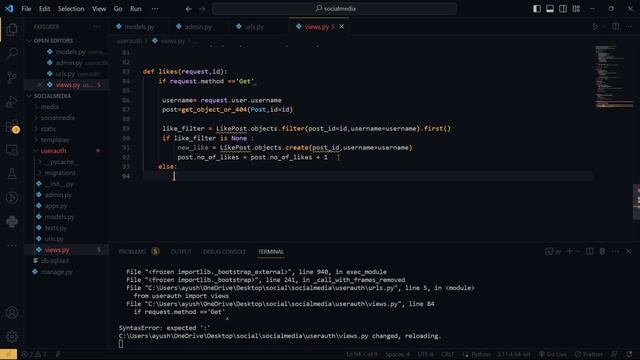Collapse the Open Editors section
640x360 pixels.
tap(53, 41)
